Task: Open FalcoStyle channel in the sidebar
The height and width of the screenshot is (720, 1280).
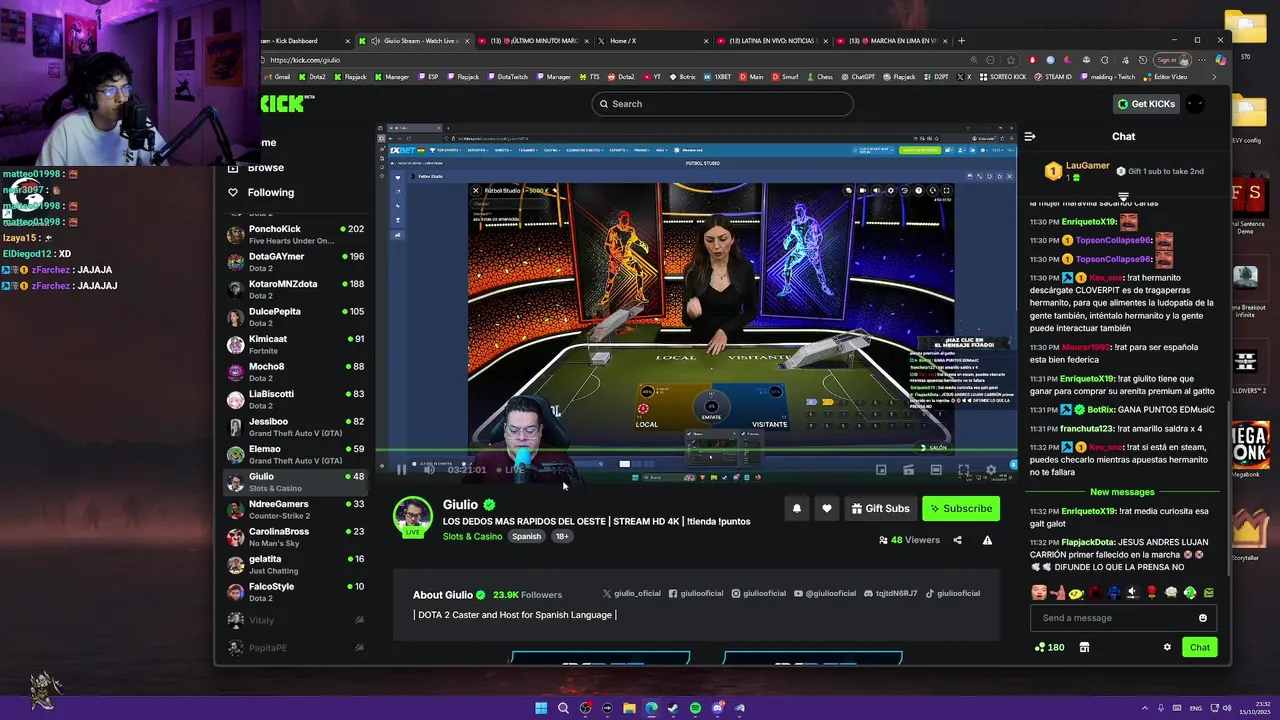Action: click(296, 592)
